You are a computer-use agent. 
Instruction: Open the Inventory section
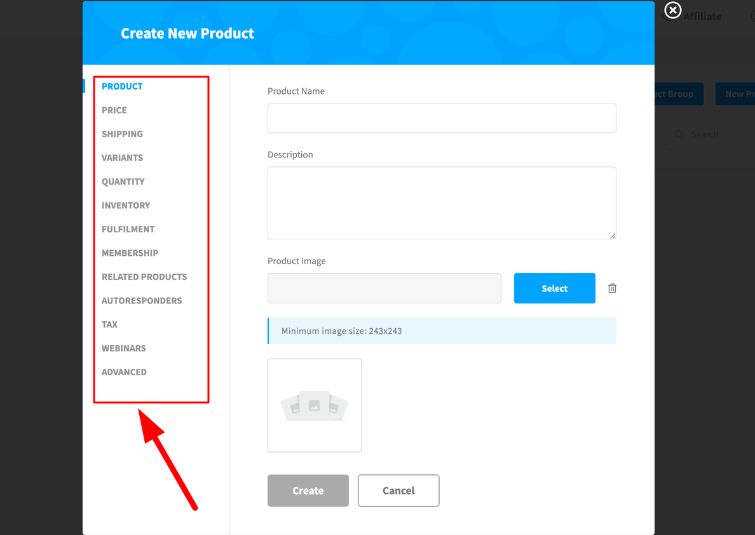point(126,206)
